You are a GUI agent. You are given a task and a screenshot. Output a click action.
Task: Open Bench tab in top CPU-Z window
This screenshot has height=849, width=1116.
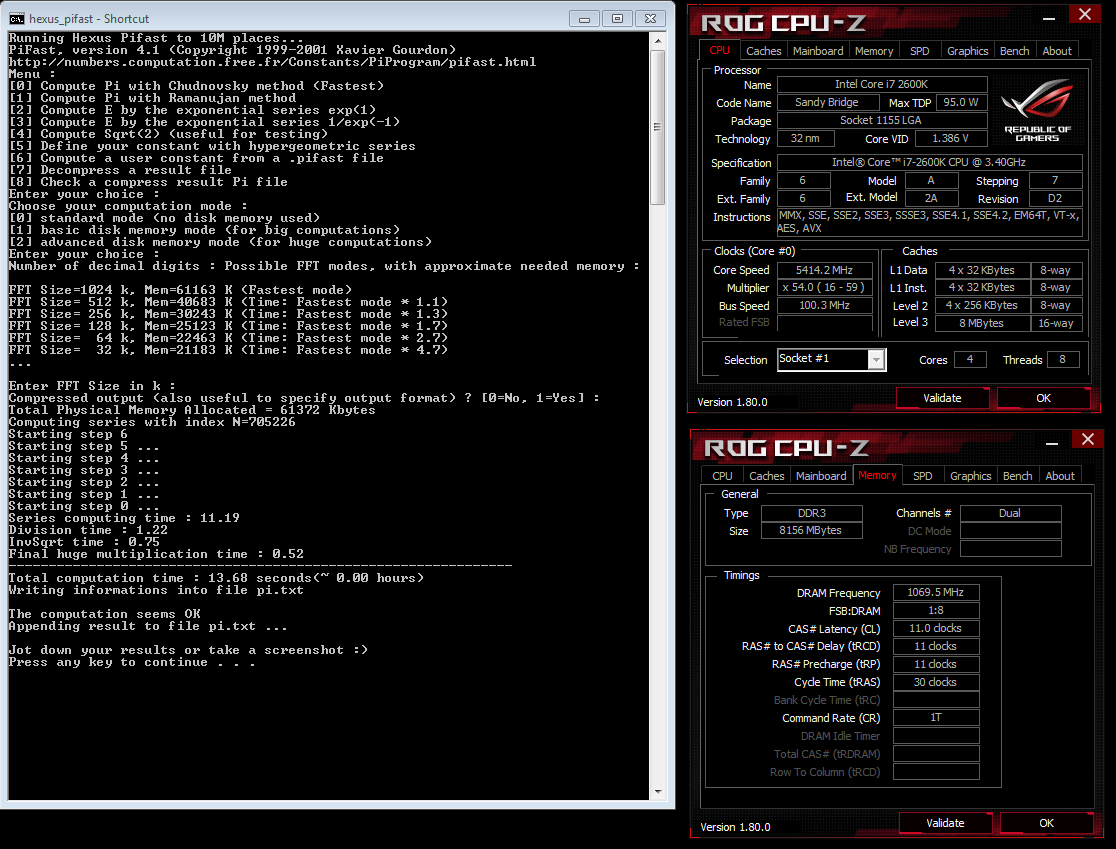(1014, 51)
